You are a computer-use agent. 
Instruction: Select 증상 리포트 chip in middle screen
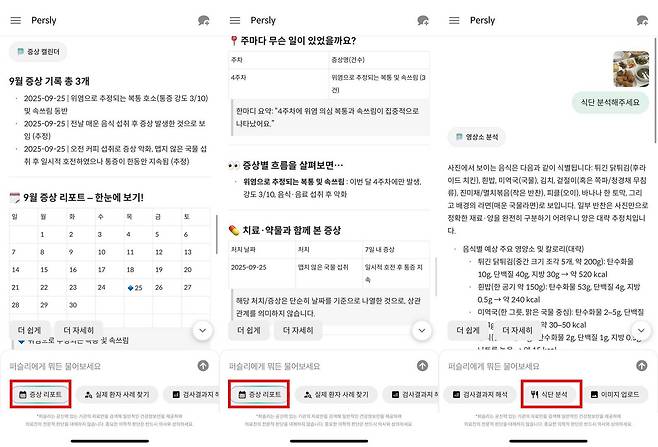click(260, 395)
